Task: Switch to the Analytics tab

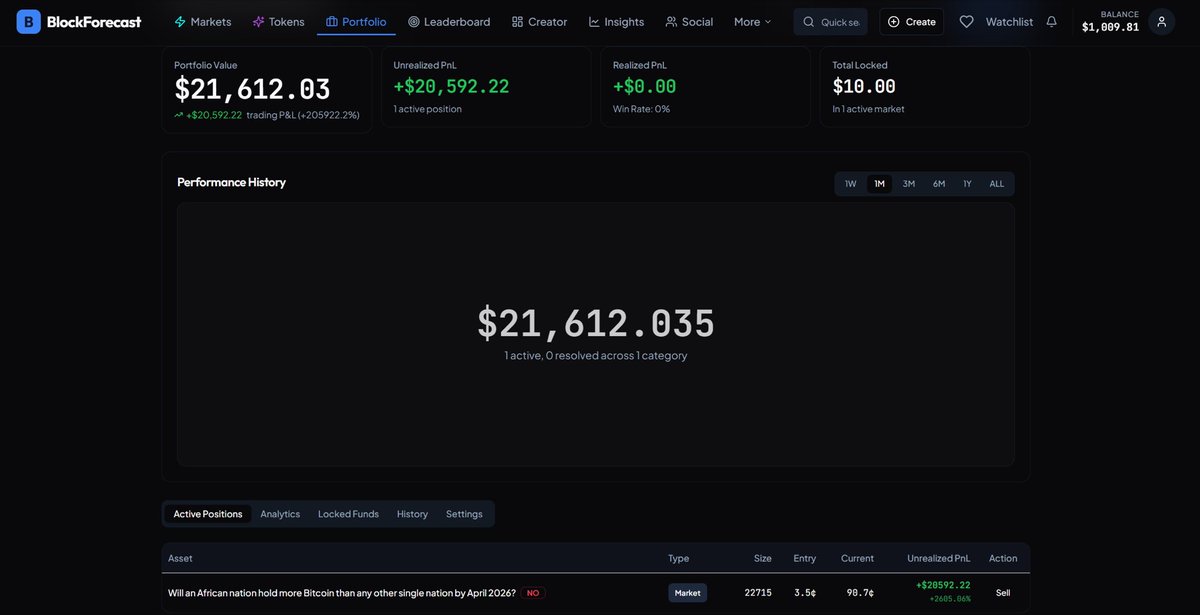Action: (x=280, y=514)
